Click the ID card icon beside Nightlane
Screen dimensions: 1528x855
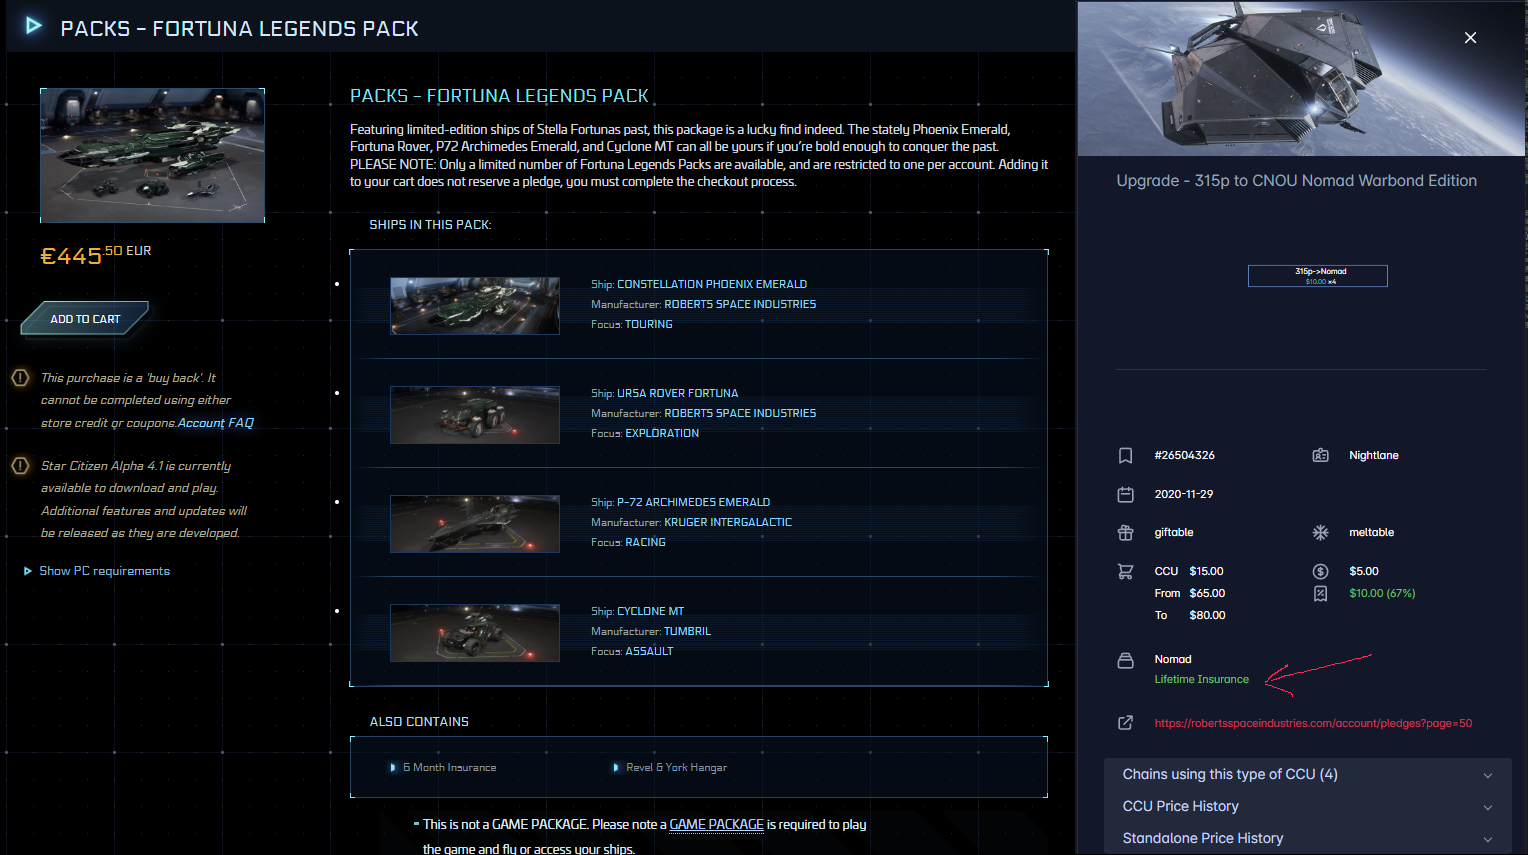click(1320, 455)
